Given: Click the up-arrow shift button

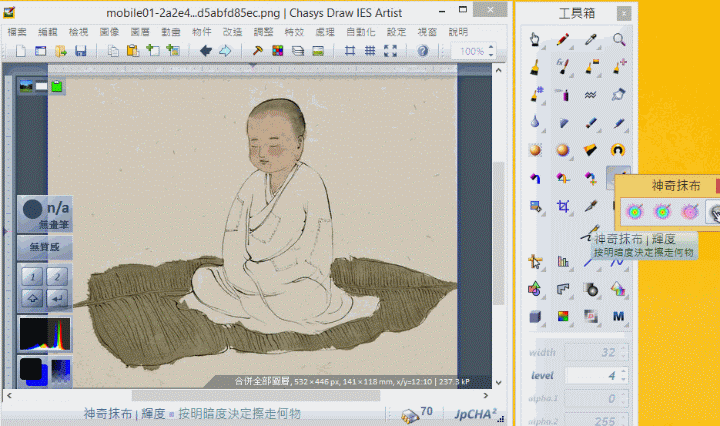Looking at the screenshot, I should click(x=33, y=298).
